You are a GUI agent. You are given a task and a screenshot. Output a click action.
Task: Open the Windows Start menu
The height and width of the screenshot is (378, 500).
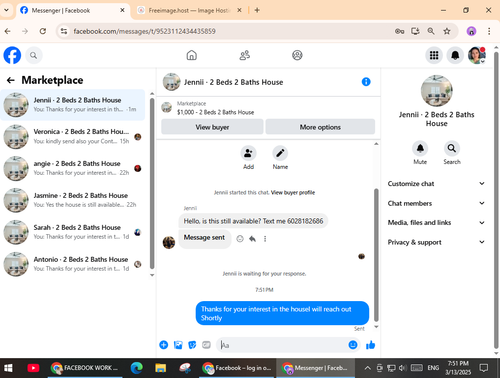(8, 368)
